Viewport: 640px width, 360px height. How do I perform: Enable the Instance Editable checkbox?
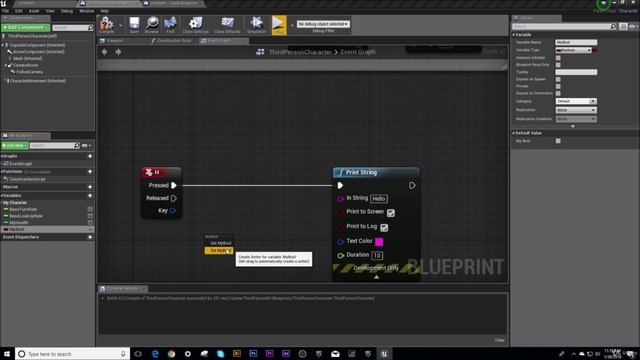point(558,58)
